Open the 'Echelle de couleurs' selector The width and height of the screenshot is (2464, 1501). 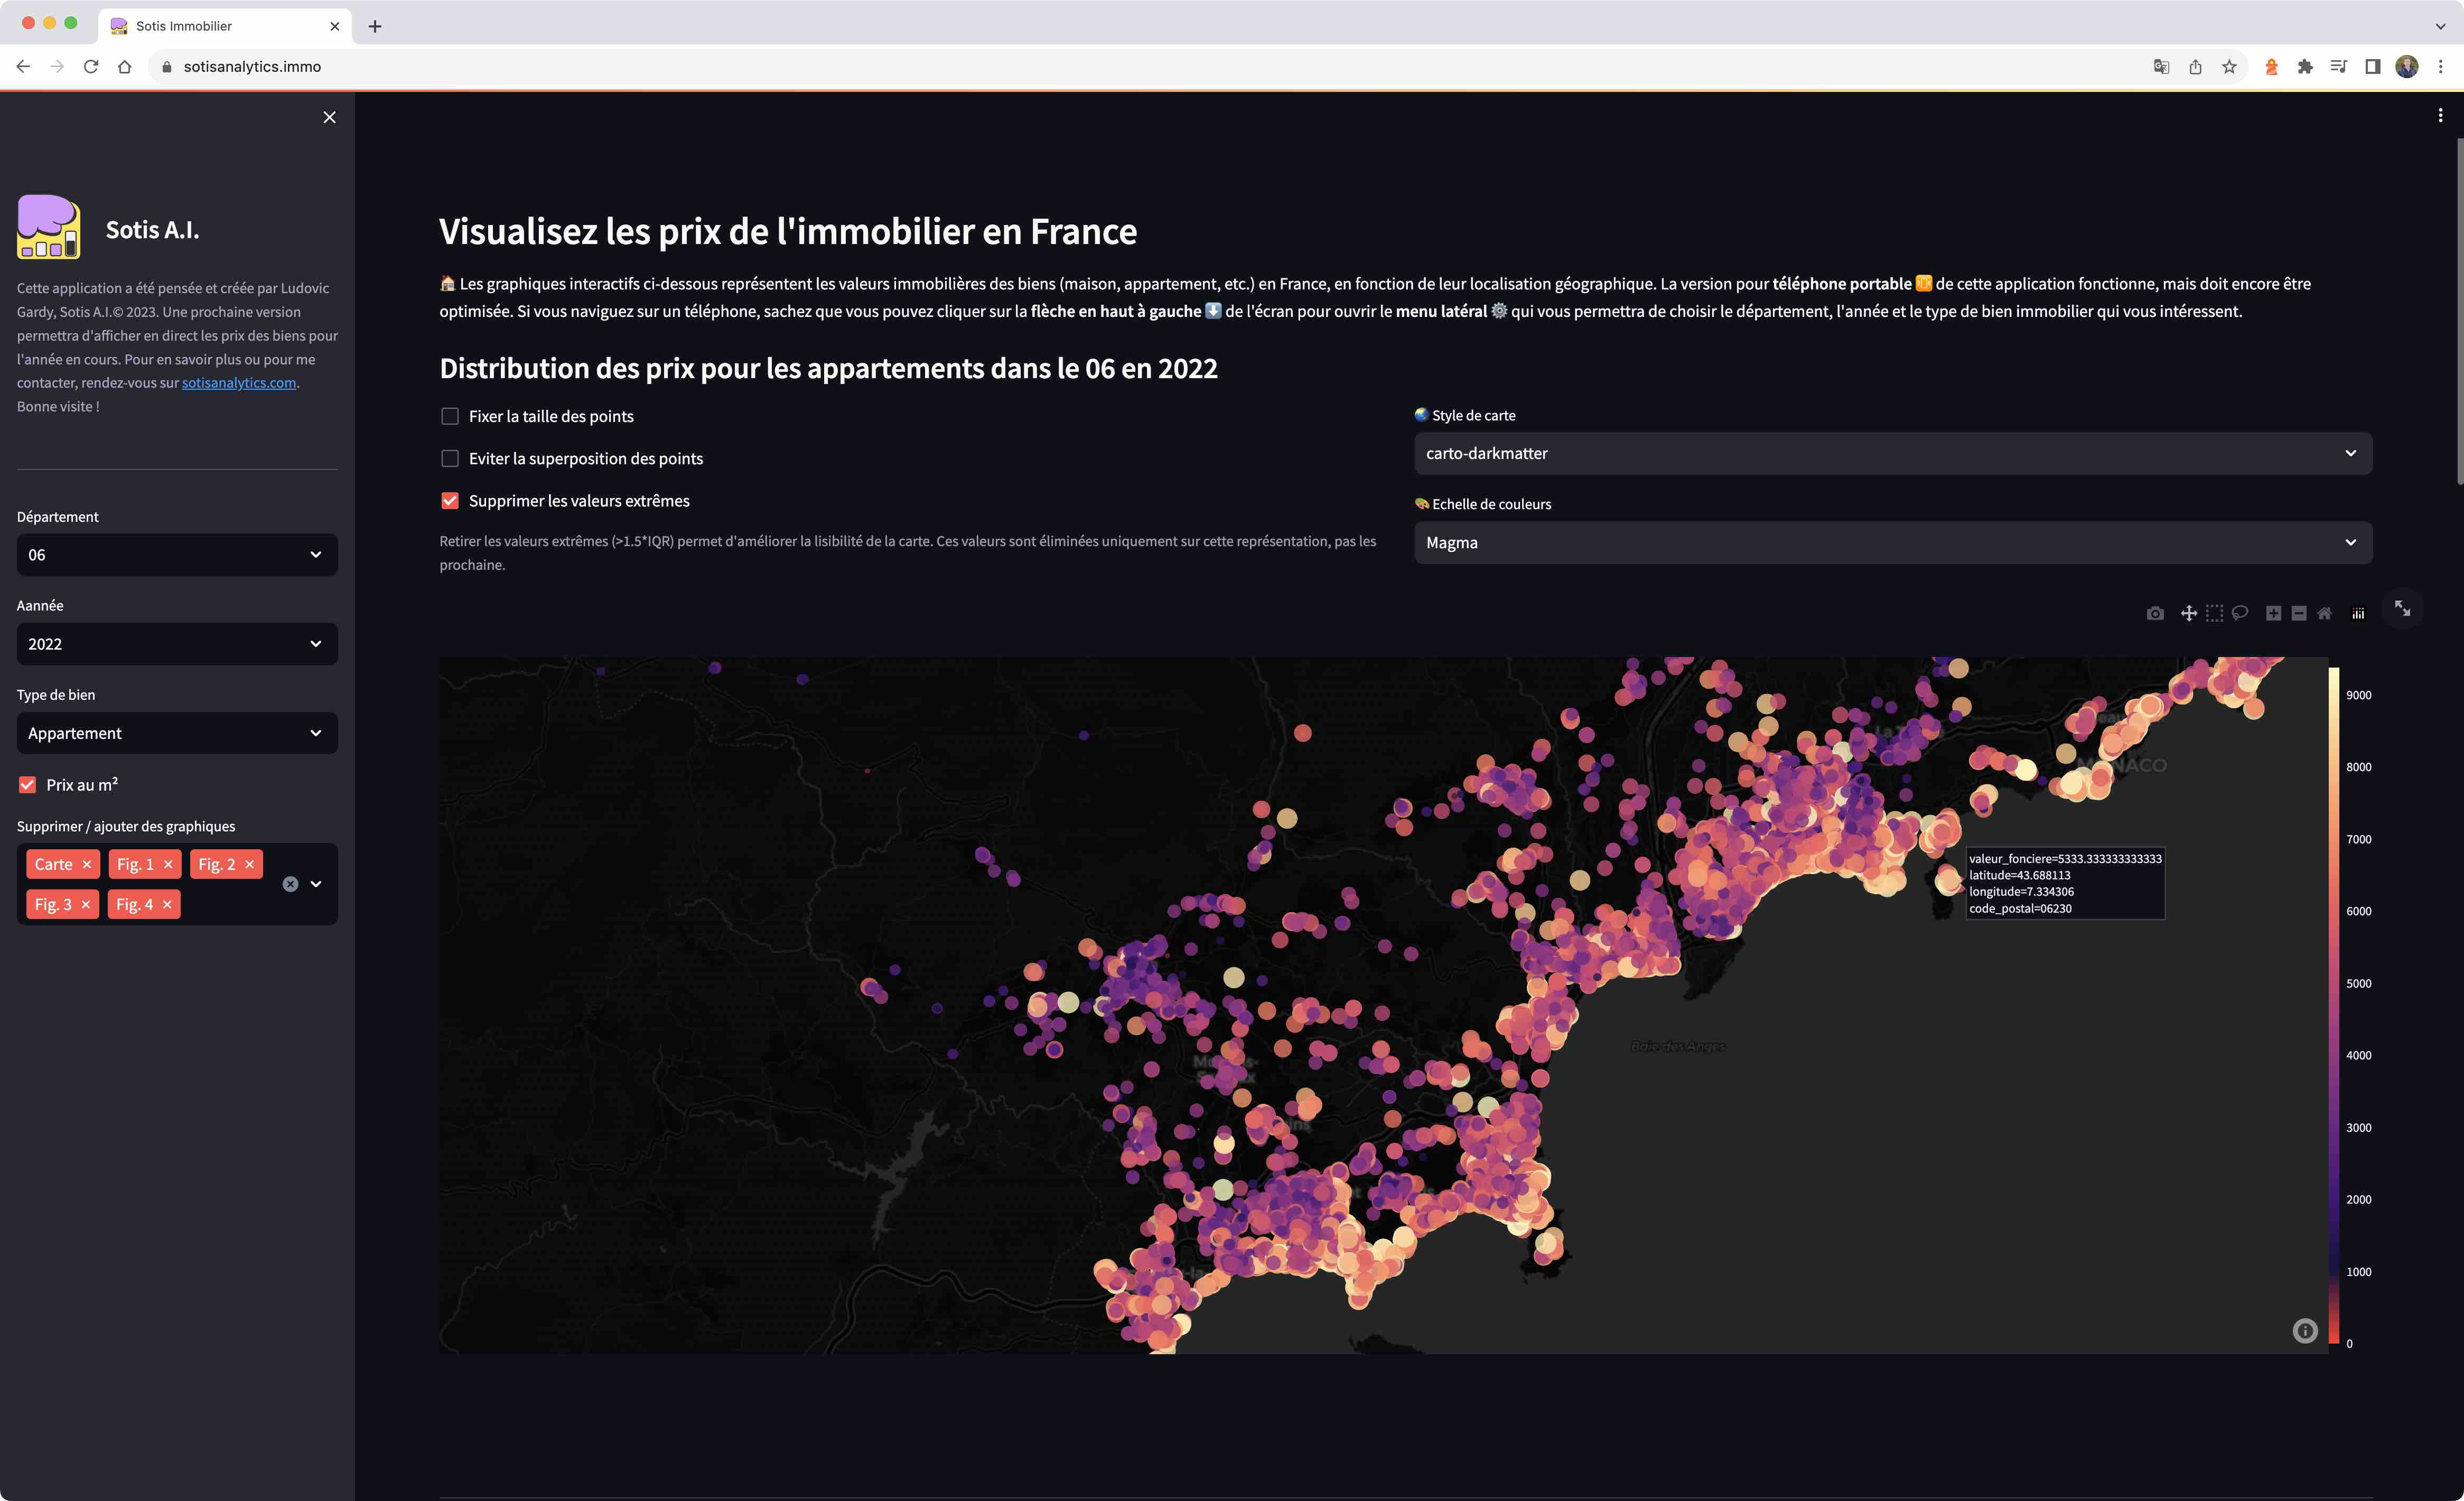click(x=1891, y=542)
